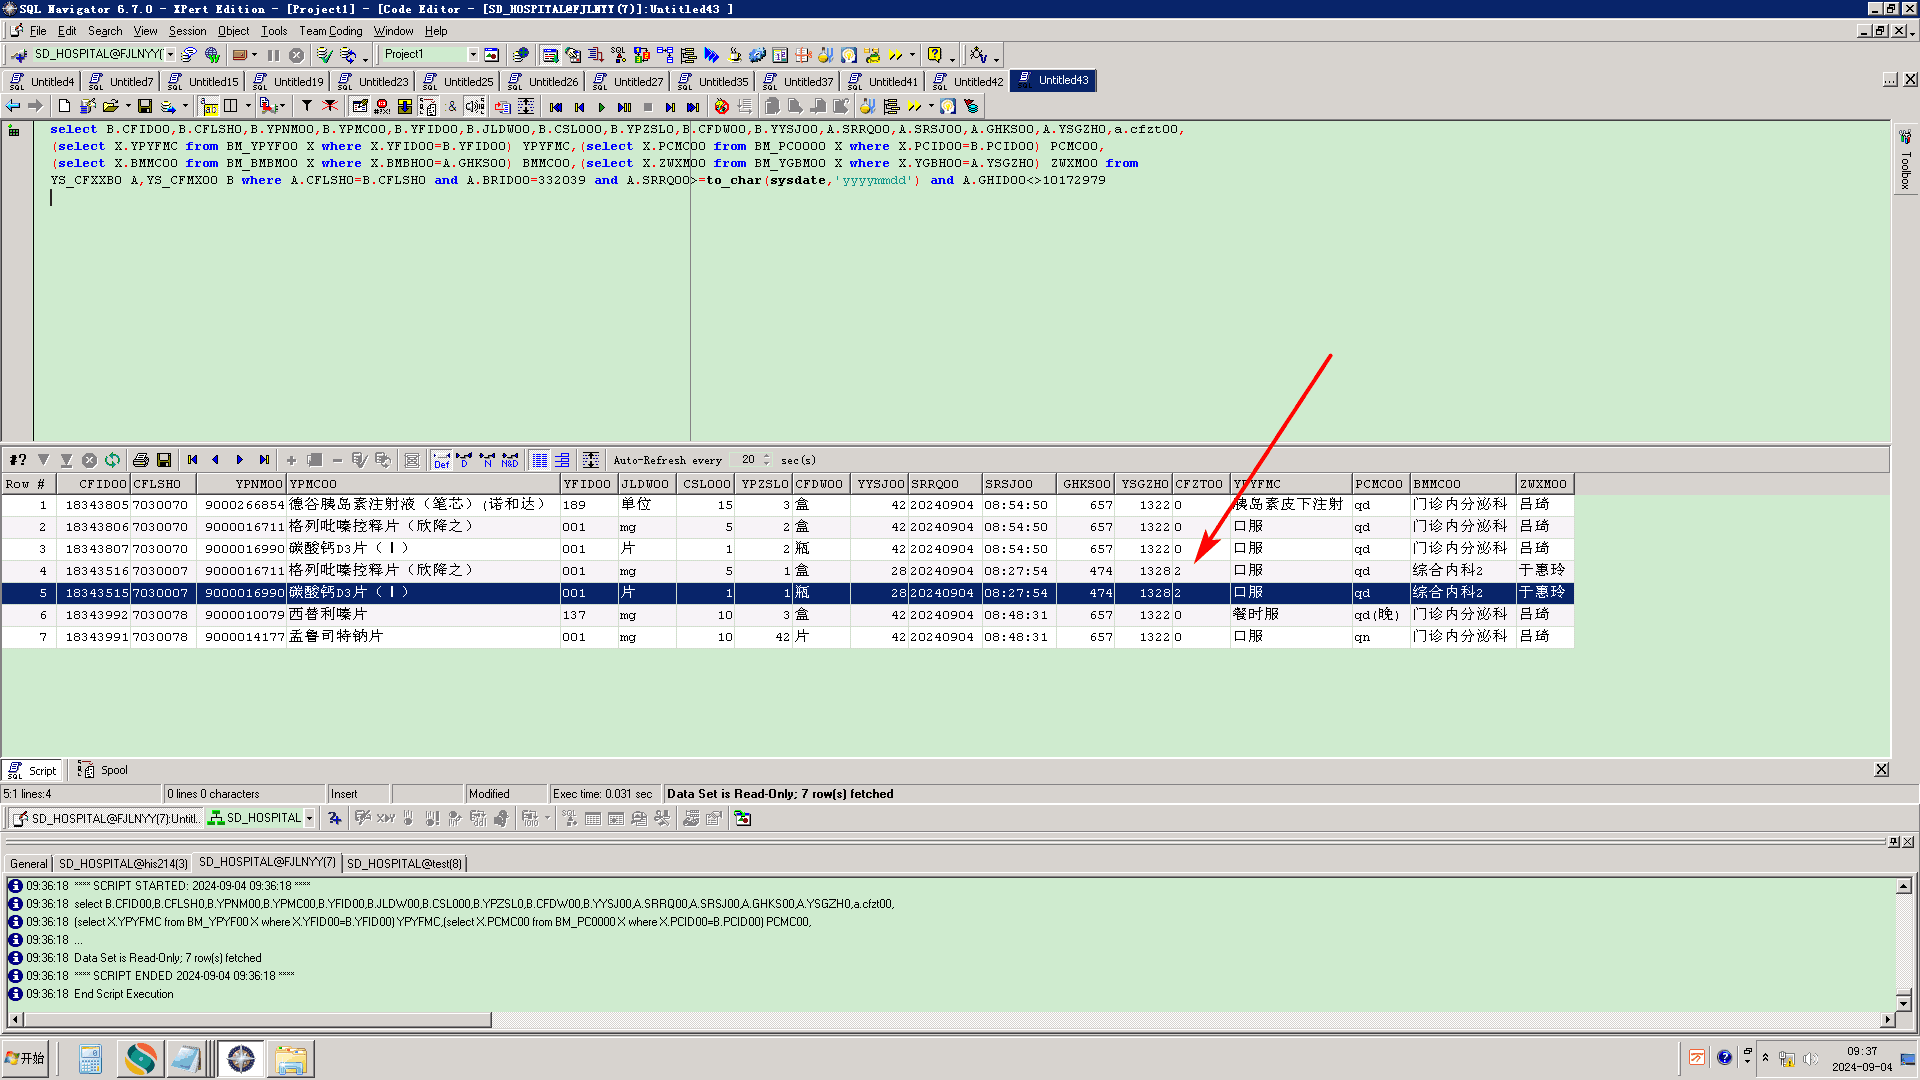Open the Windows 开始 start button

[x=25, y=1058]
